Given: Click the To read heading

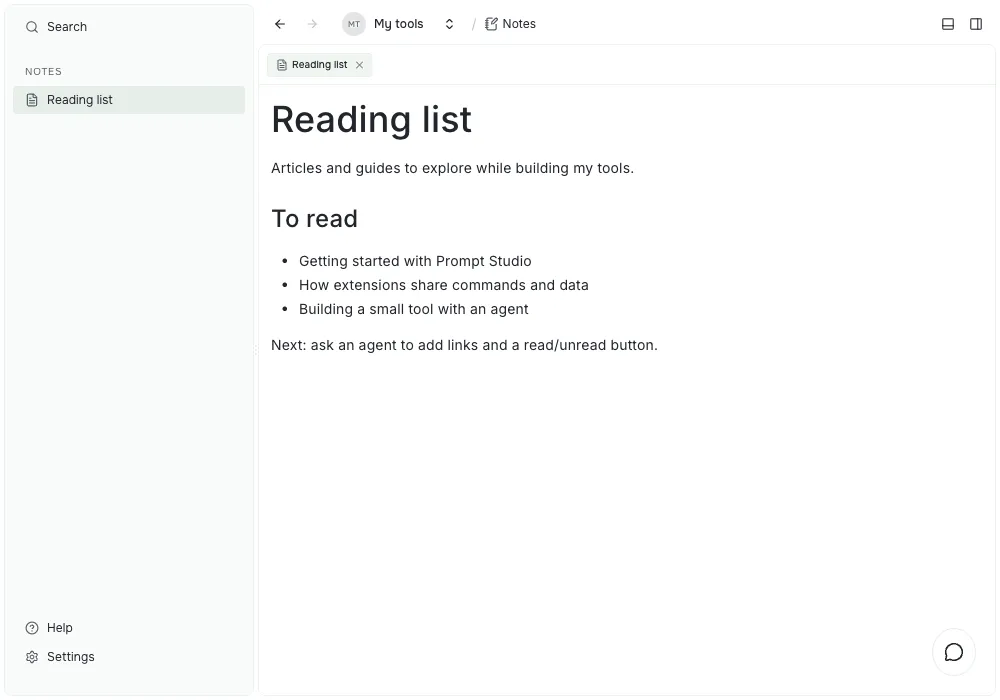Looking at the screenshot, I should tap(314, 219).
